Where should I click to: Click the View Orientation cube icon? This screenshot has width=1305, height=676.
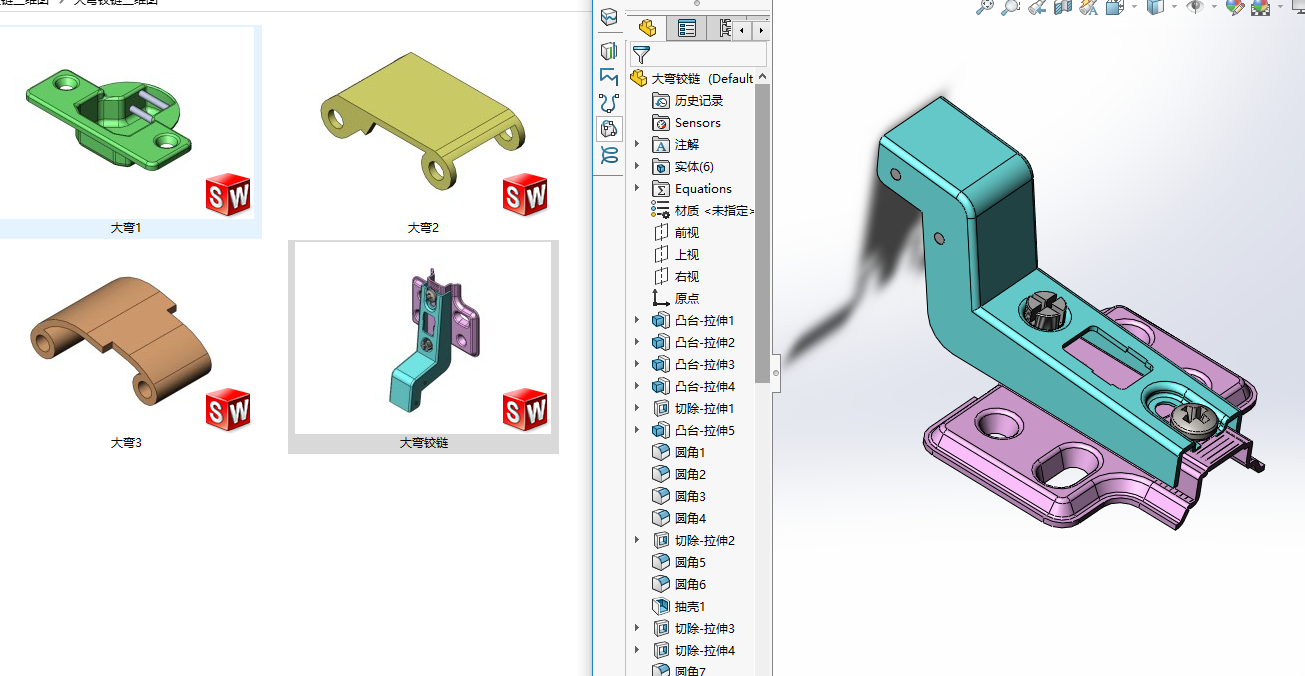click(x=1114, y=6)
